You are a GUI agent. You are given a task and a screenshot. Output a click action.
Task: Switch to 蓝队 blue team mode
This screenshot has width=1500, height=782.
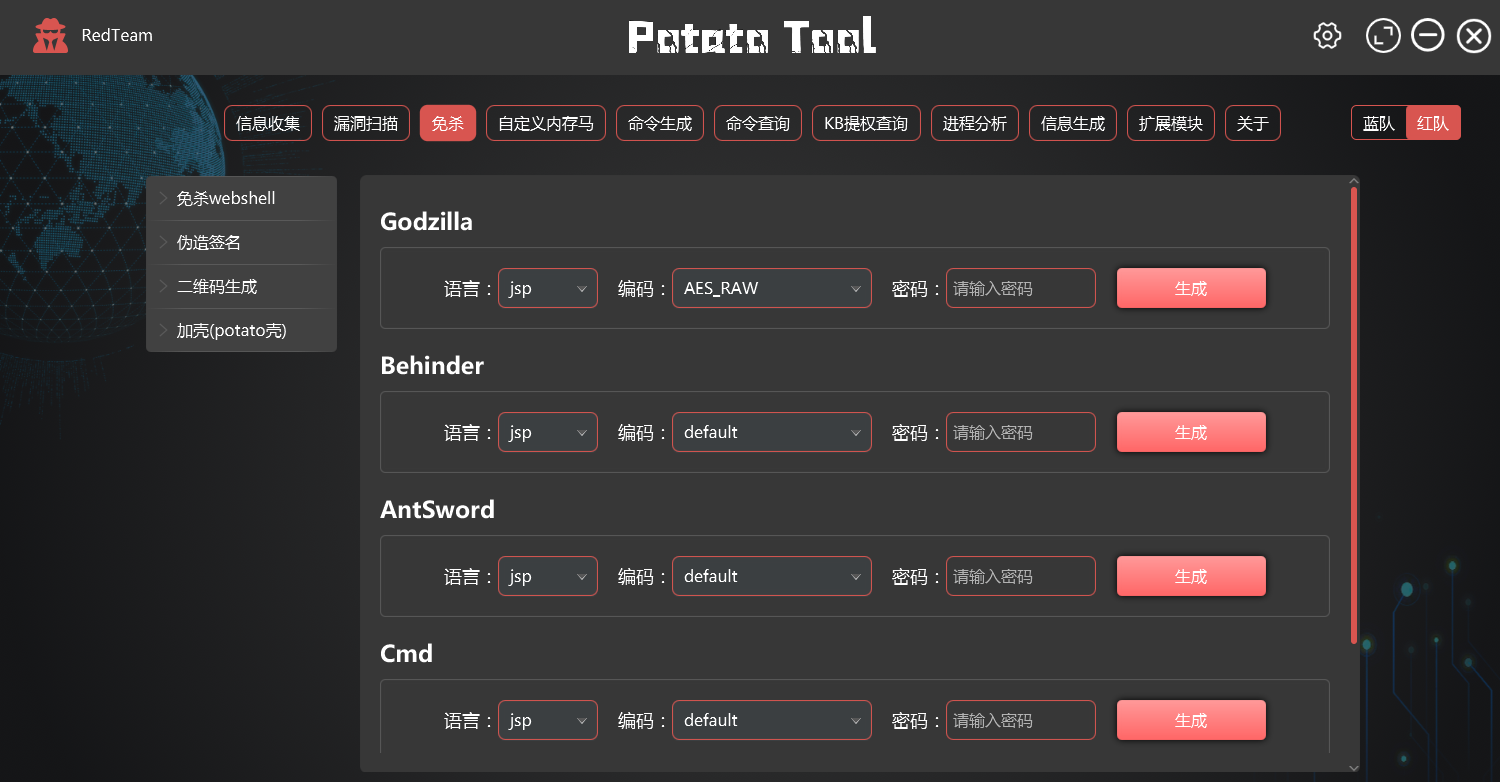tap(1379, 123)
